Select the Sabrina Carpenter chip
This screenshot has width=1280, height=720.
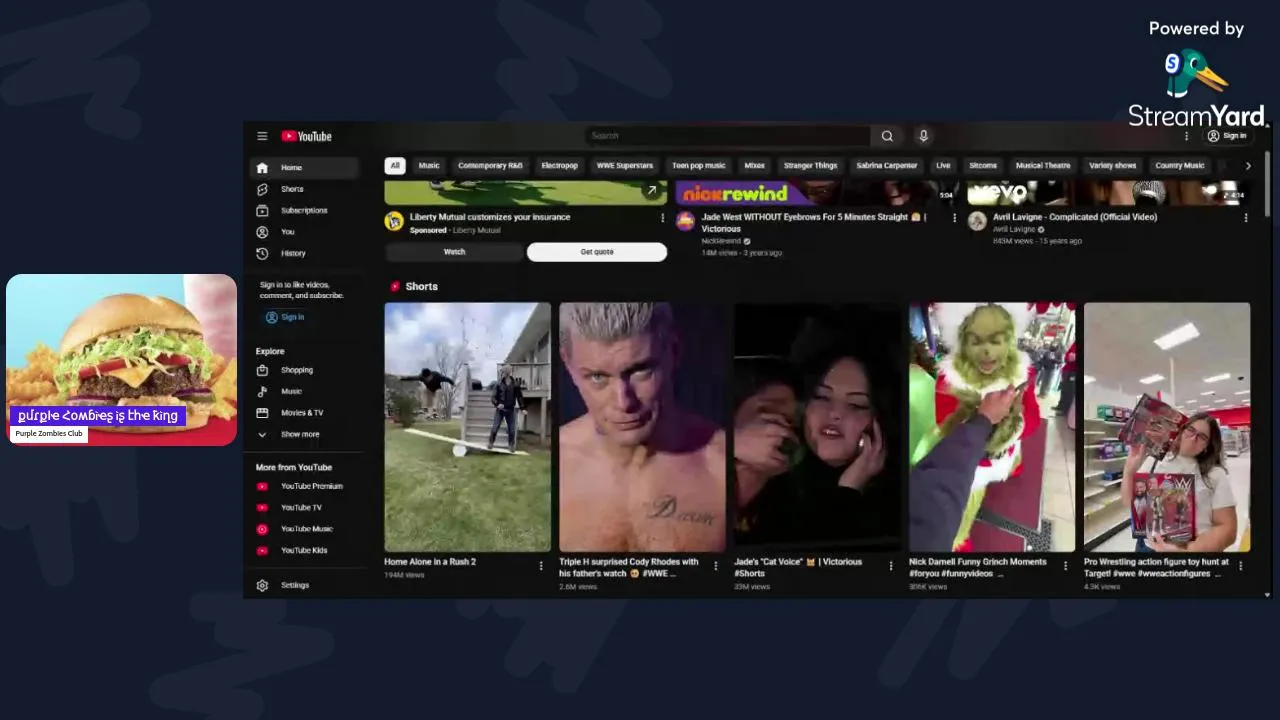pyautogui.click(x=887, y=166)
